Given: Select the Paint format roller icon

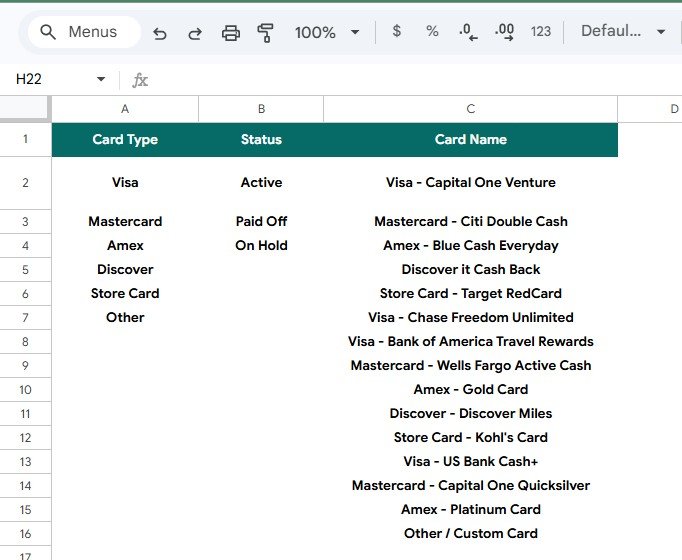Looking at the screenshot, I should (x=265, y=33).
